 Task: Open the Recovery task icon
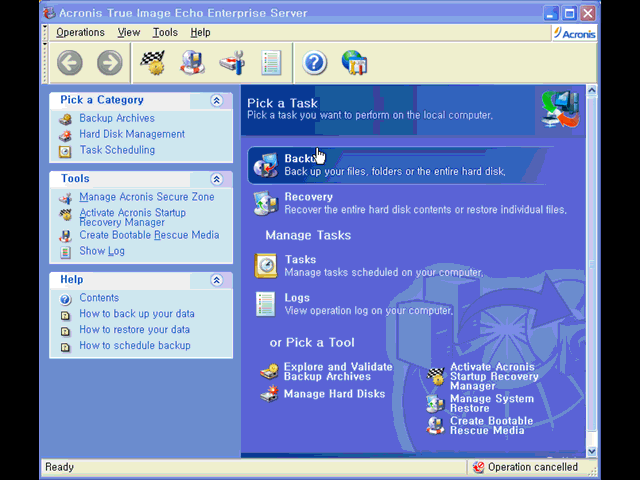tap(266, 203)
